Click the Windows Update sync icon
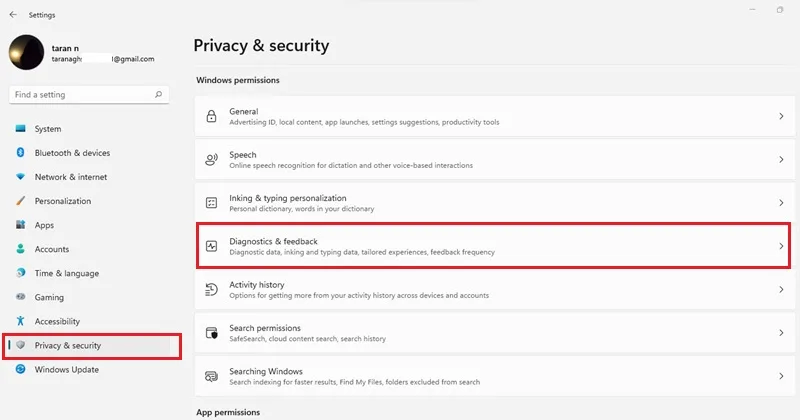The height and width of the screenshot is (420, 800). [x=20, y=369]
